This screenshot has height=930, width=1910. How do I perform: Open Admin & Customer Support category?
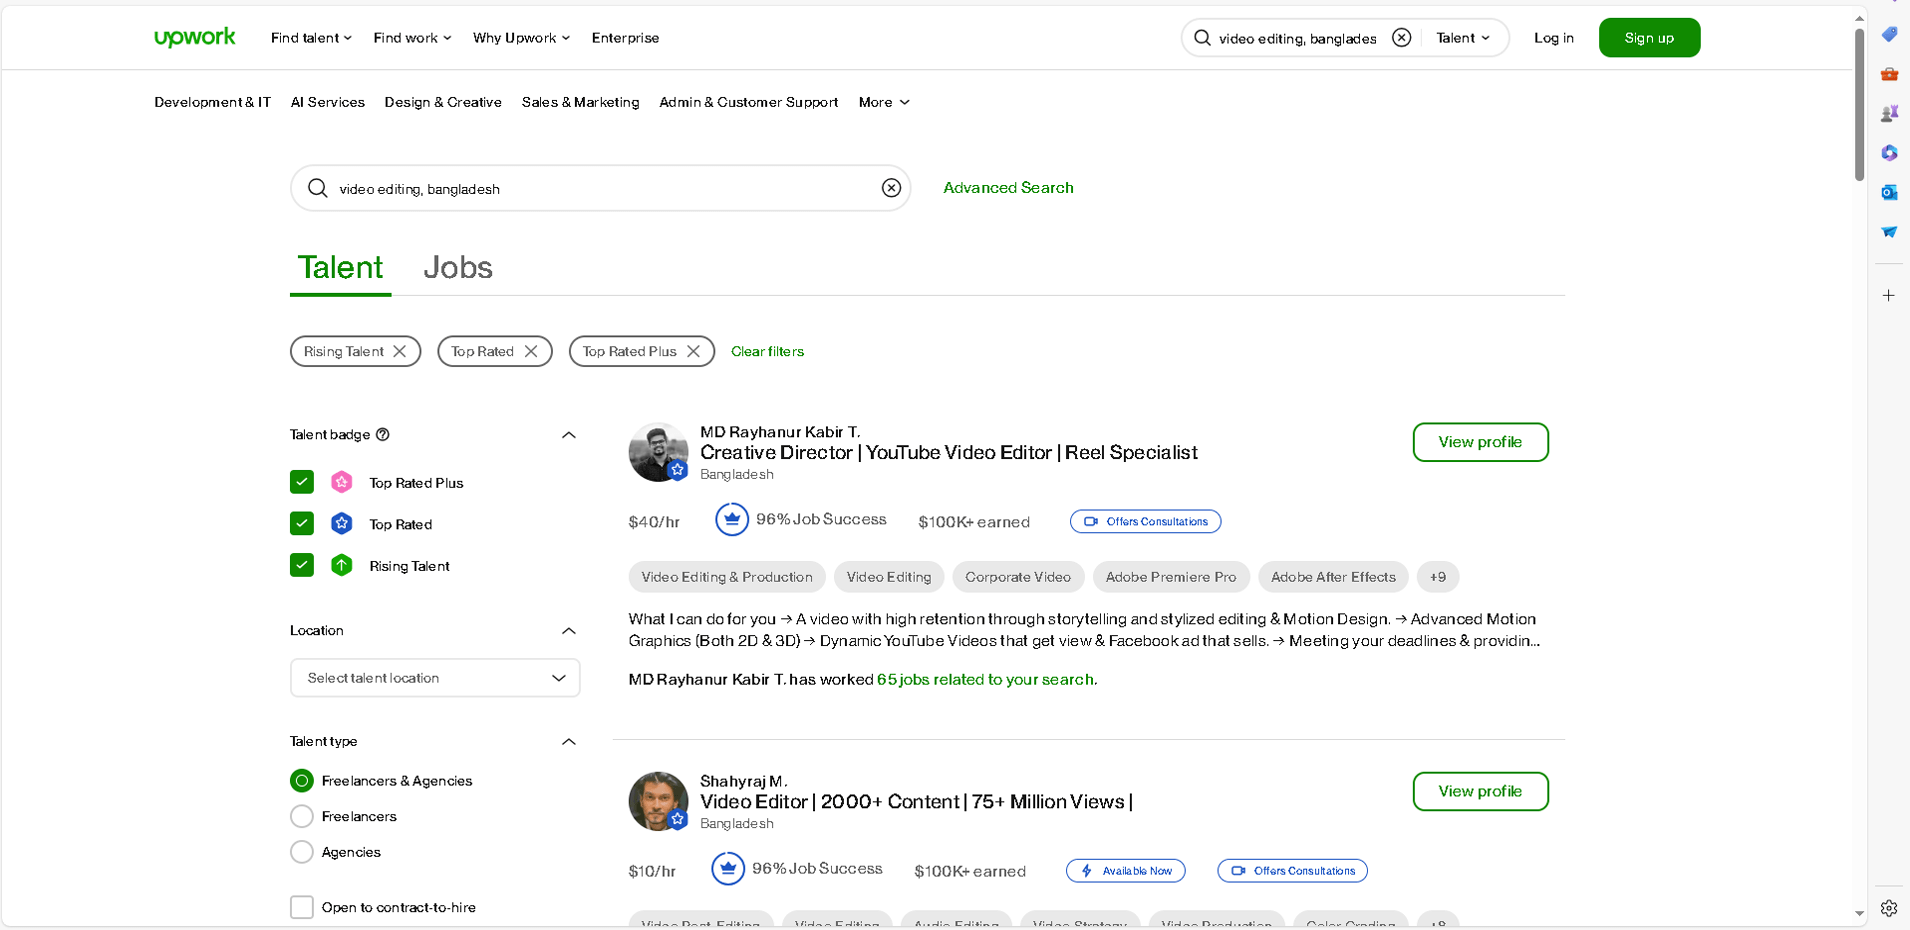[749, 102]
